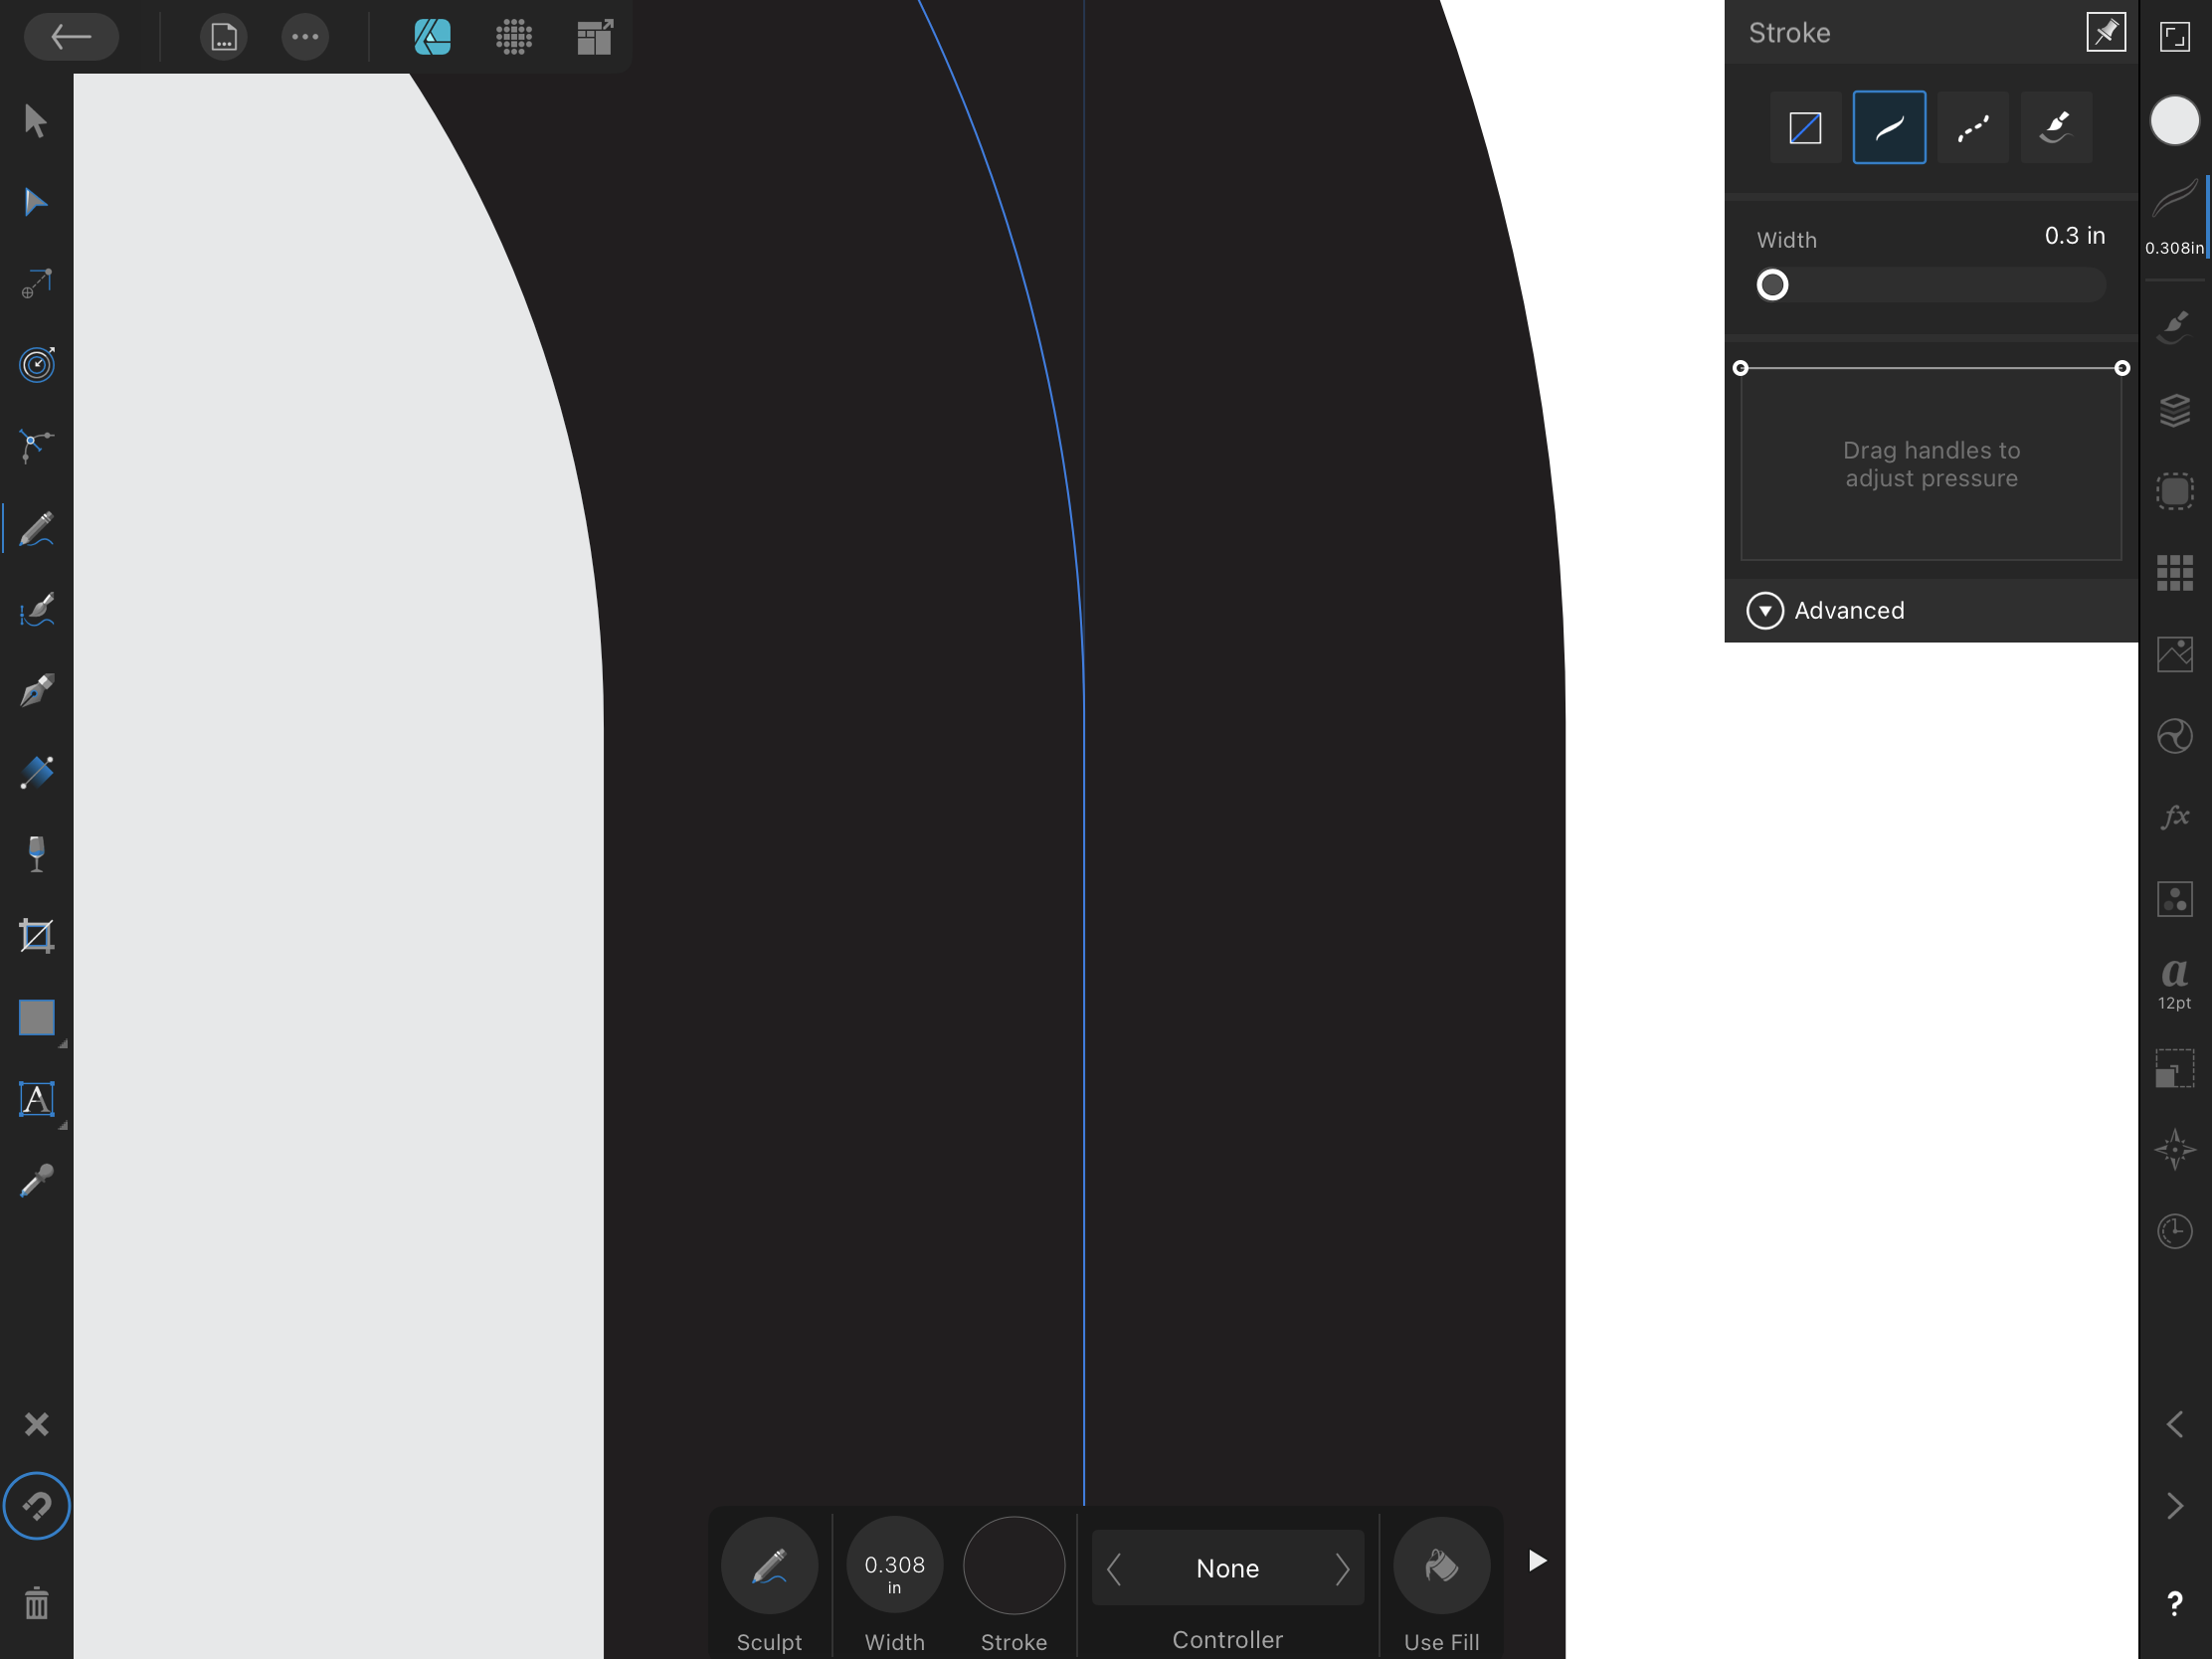Open the Transform studio icon

2175,1068
